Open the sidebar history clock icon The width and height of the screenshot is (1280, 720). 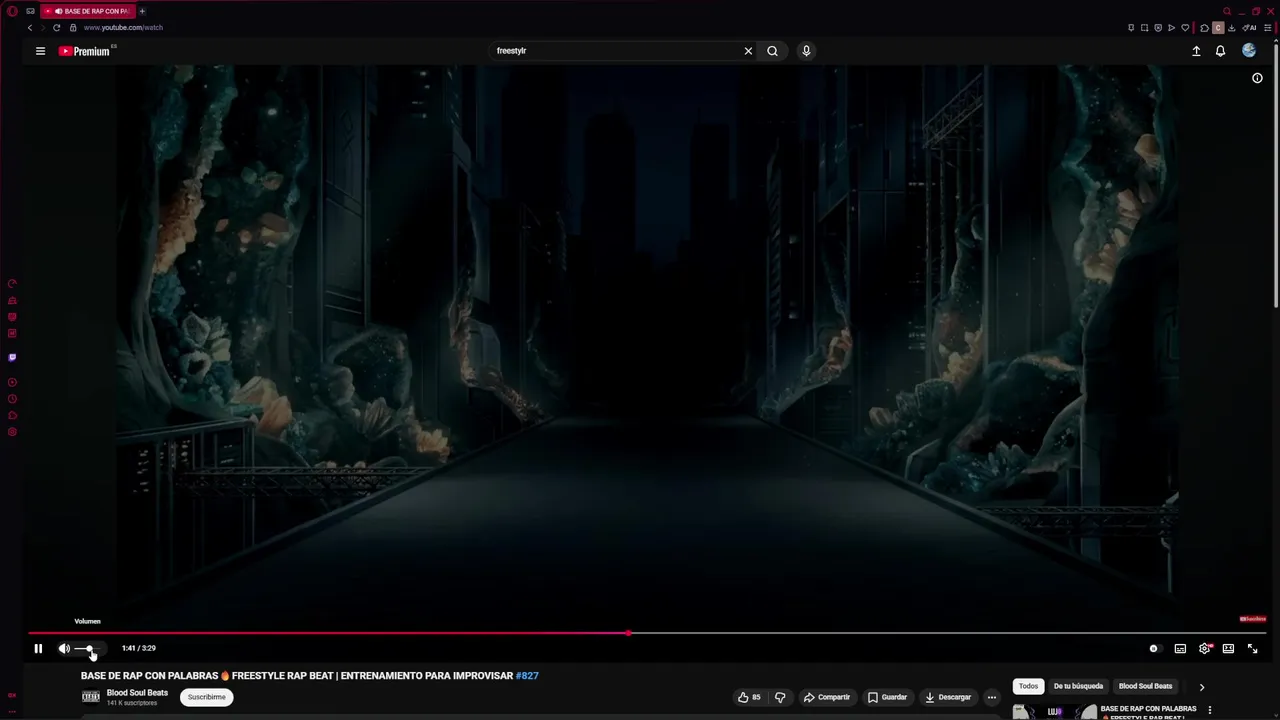12,399
